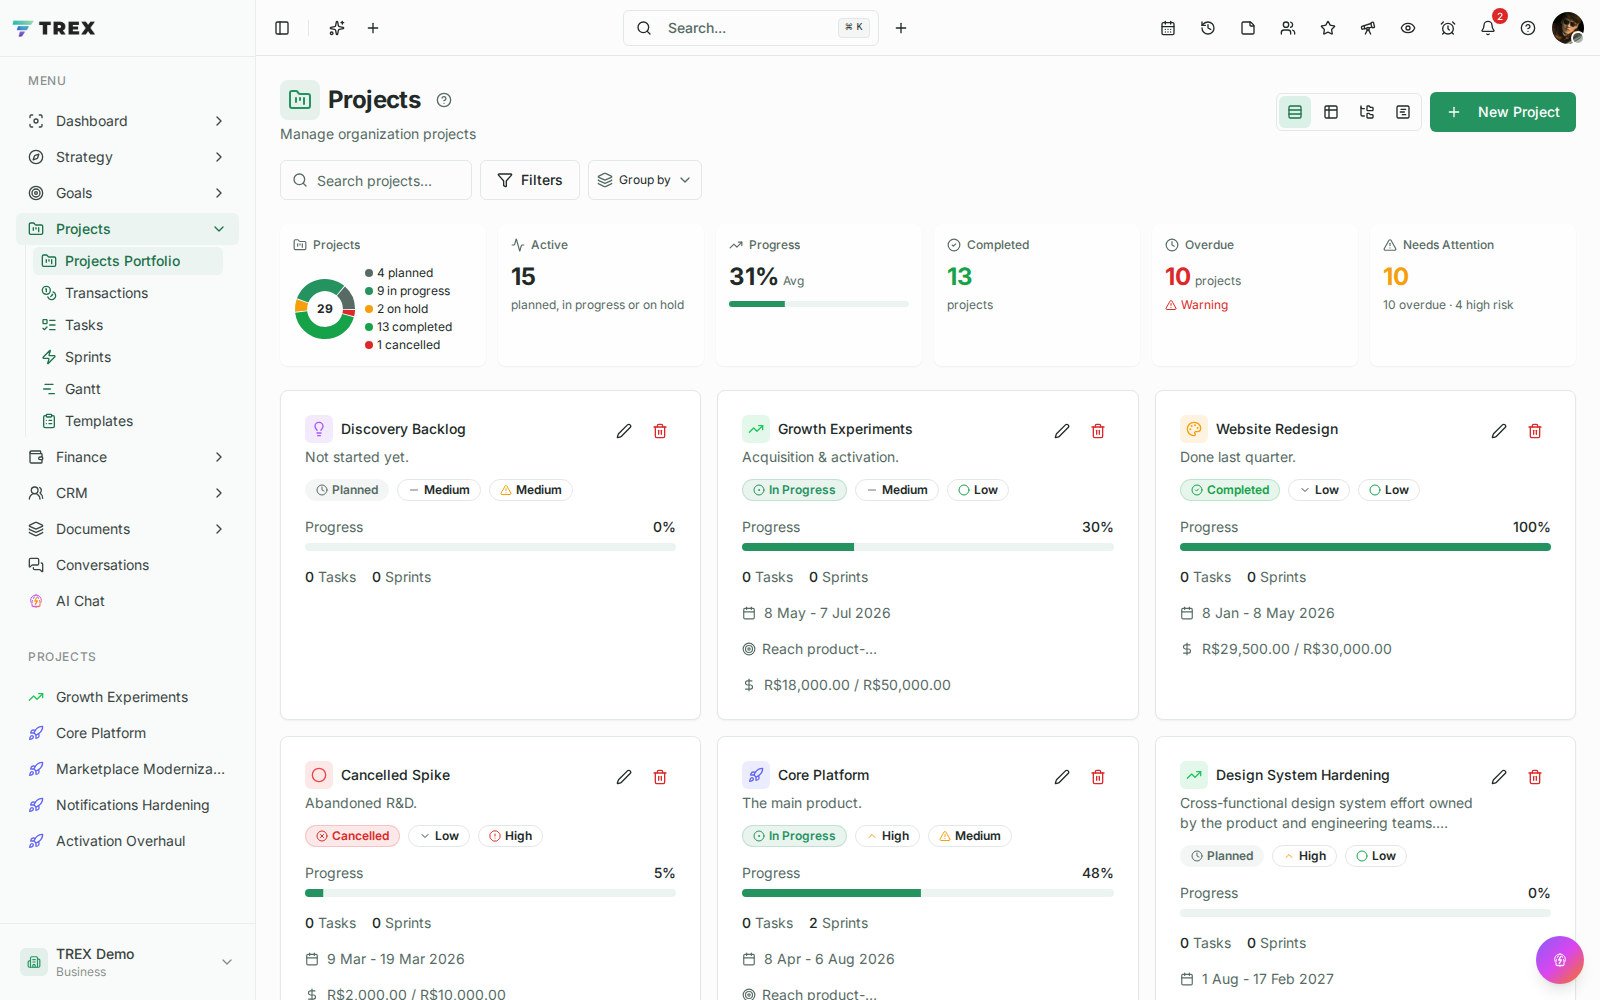Delete the Cancelled Spike project
This screenshot has width=1600, height=1000.
660,777
